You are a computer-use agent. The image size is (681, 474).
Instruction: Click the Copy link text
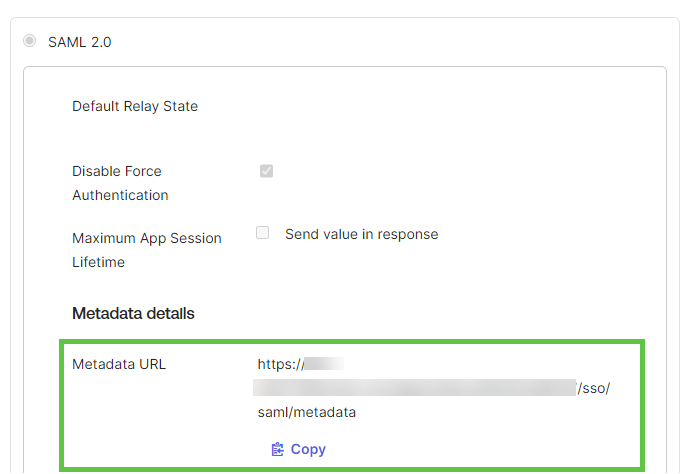308,449
